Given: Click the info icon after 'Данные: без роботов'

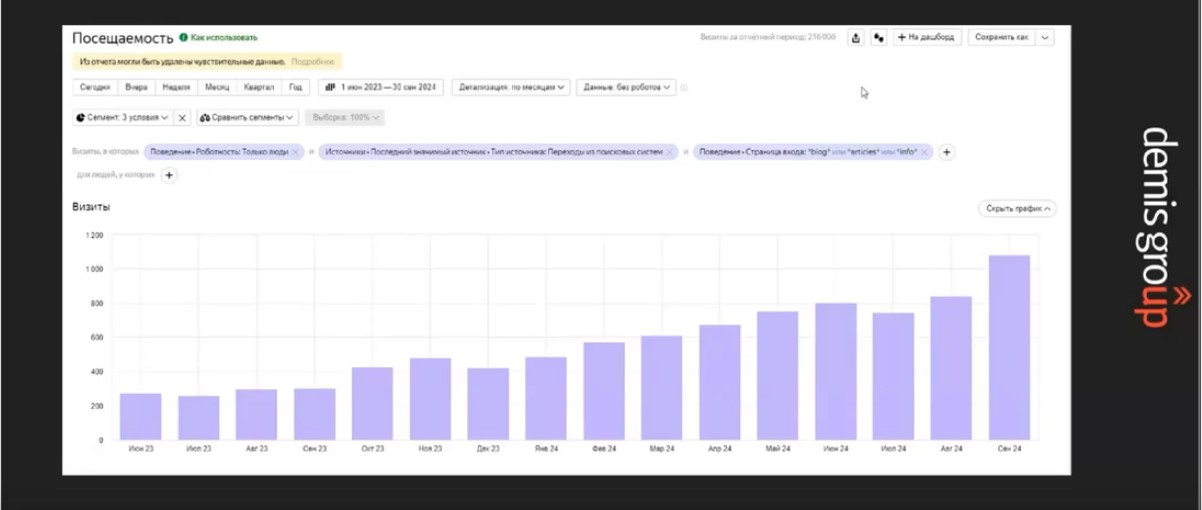Looking at the screenshot, I should (684, 88).
